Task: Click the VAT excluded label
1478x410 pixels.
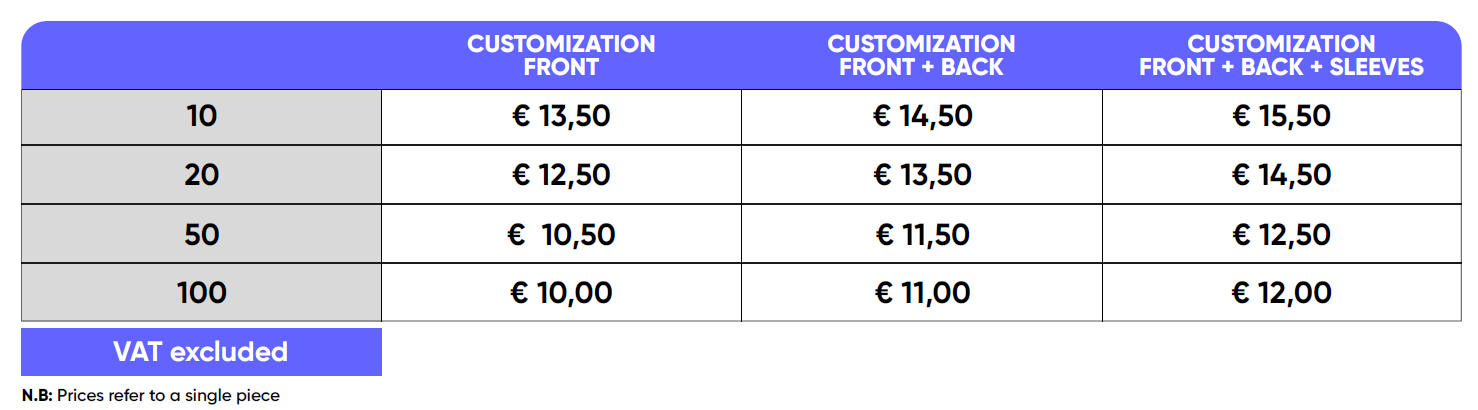Action: click(x=201, y=352)
